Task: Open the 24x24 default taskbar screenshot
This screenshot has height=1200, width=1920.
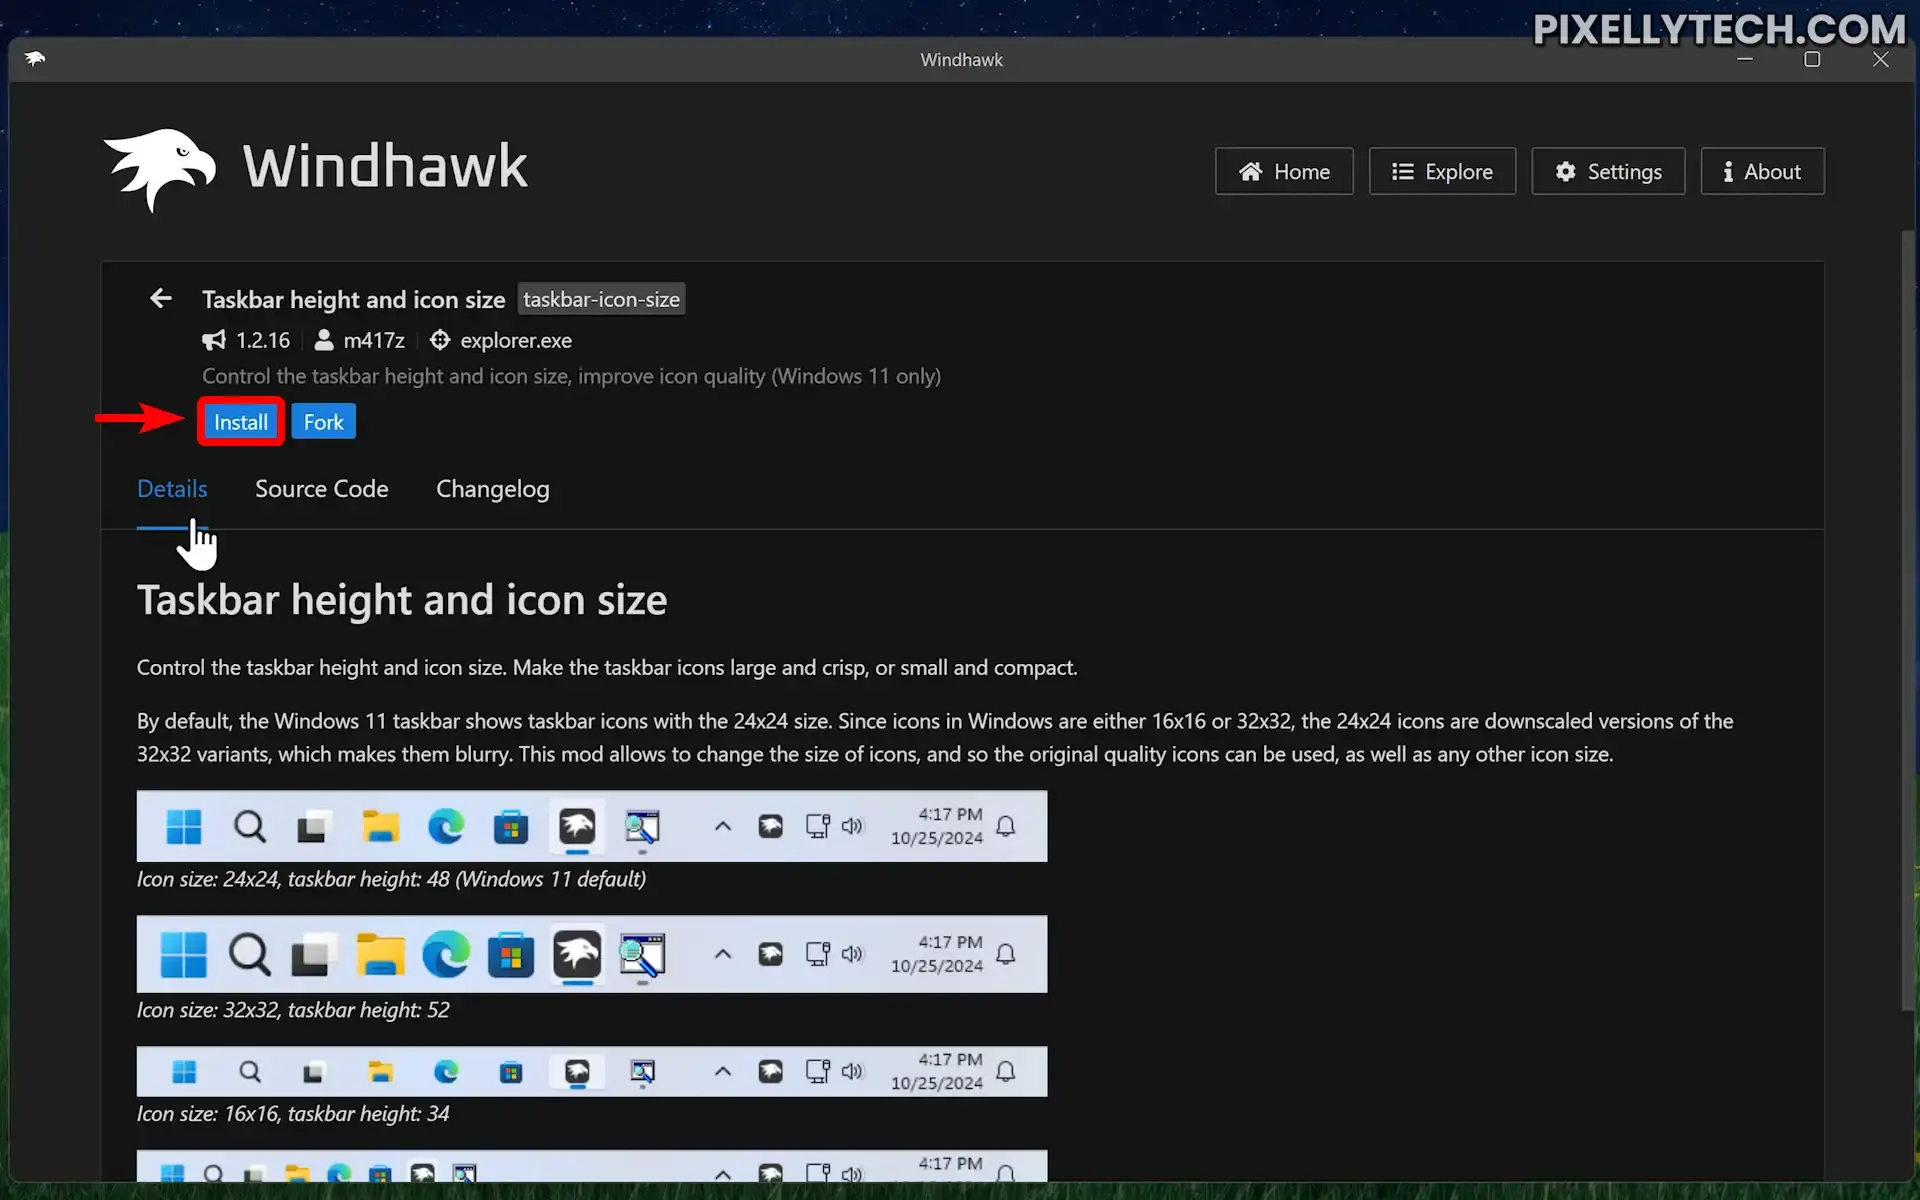Action: point(592,826)
